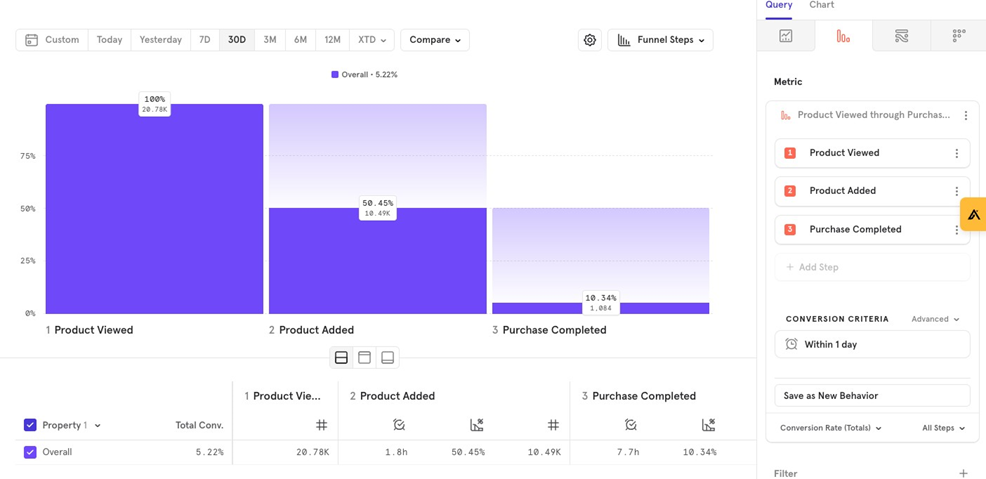Click the Overall legend color swatch
The height and width of the screenshot is (479, 986).
335,75
